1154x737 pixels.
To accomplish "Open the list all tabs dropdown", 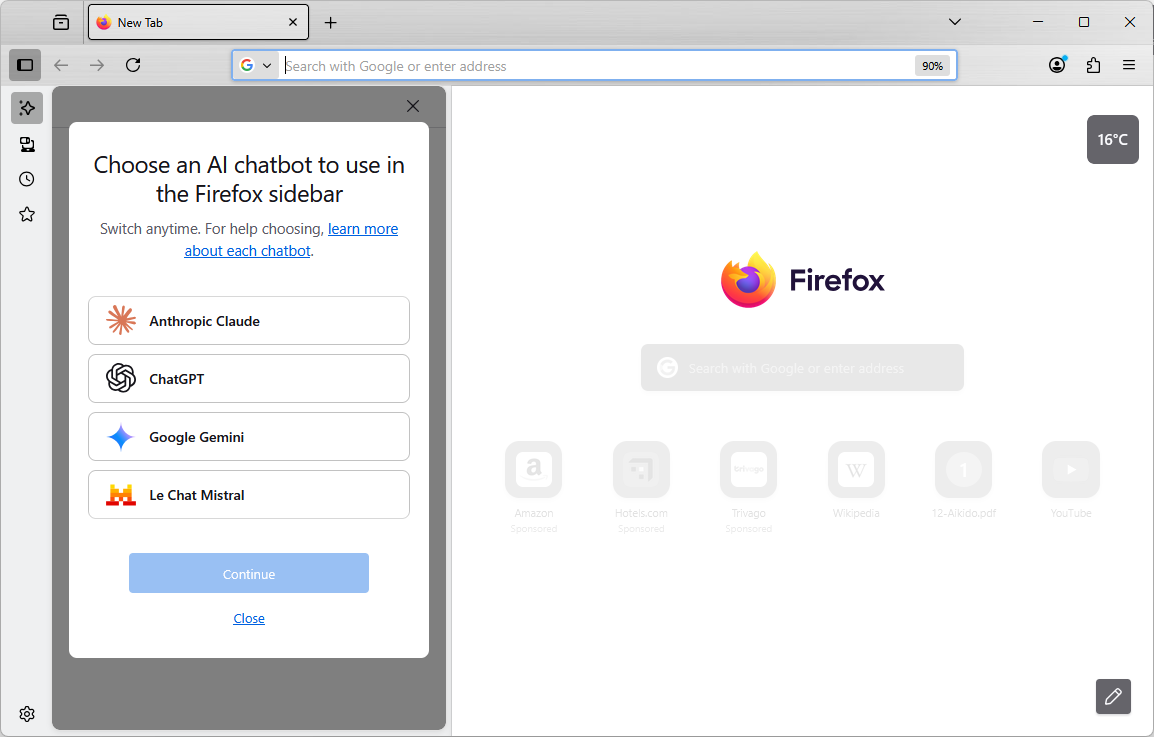I will point(955,22).
